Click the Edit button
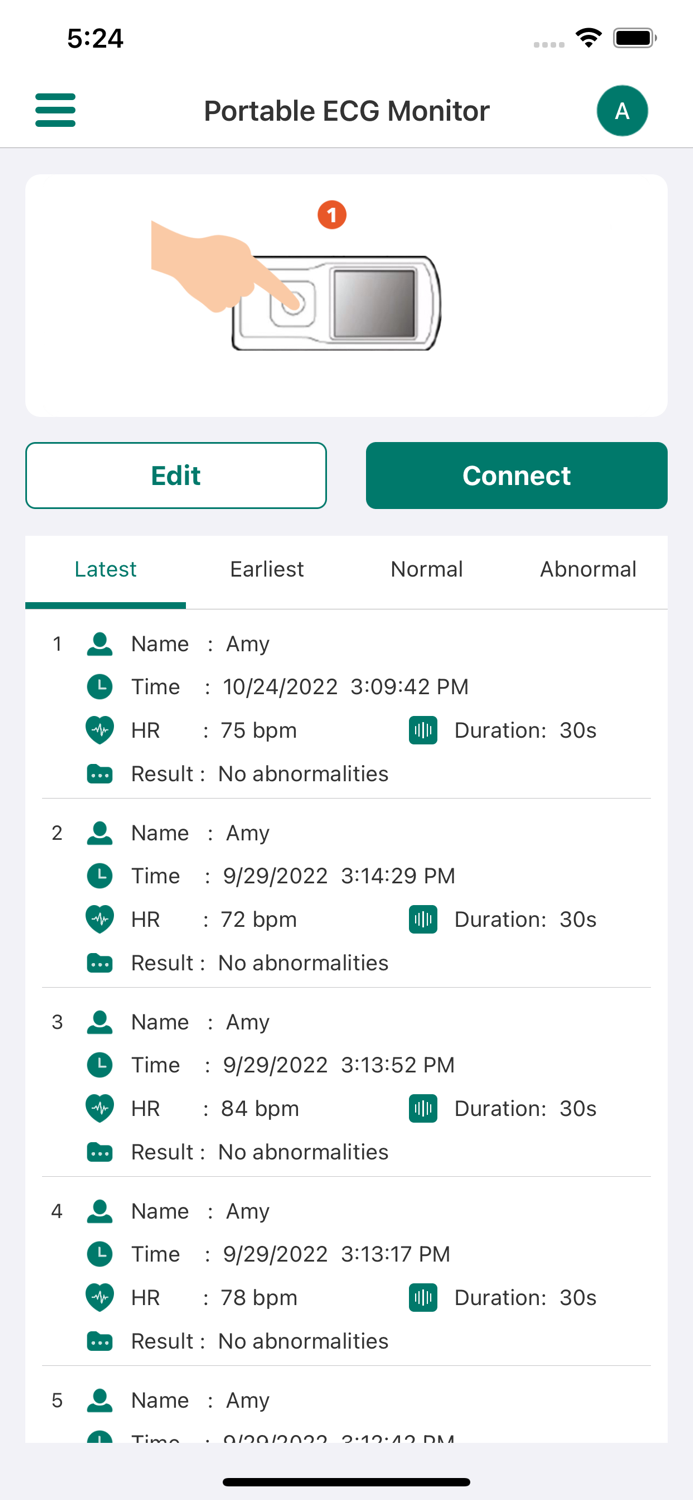693x1500 pixels. (176, 475)
